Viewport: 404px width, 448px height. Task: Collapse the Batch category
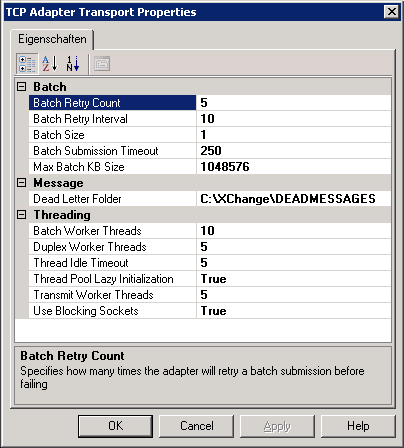21,87
